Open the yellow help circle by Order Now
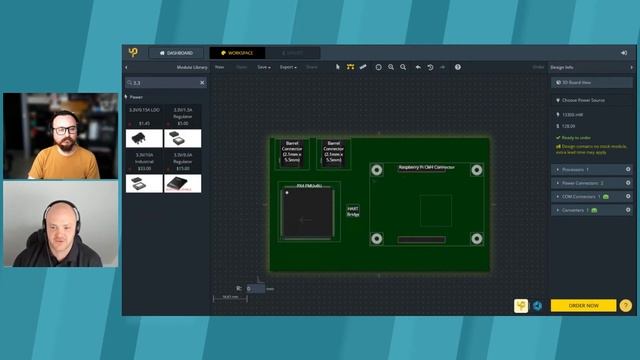This screenshot has width=640, height=360. (x=625, y=305)
